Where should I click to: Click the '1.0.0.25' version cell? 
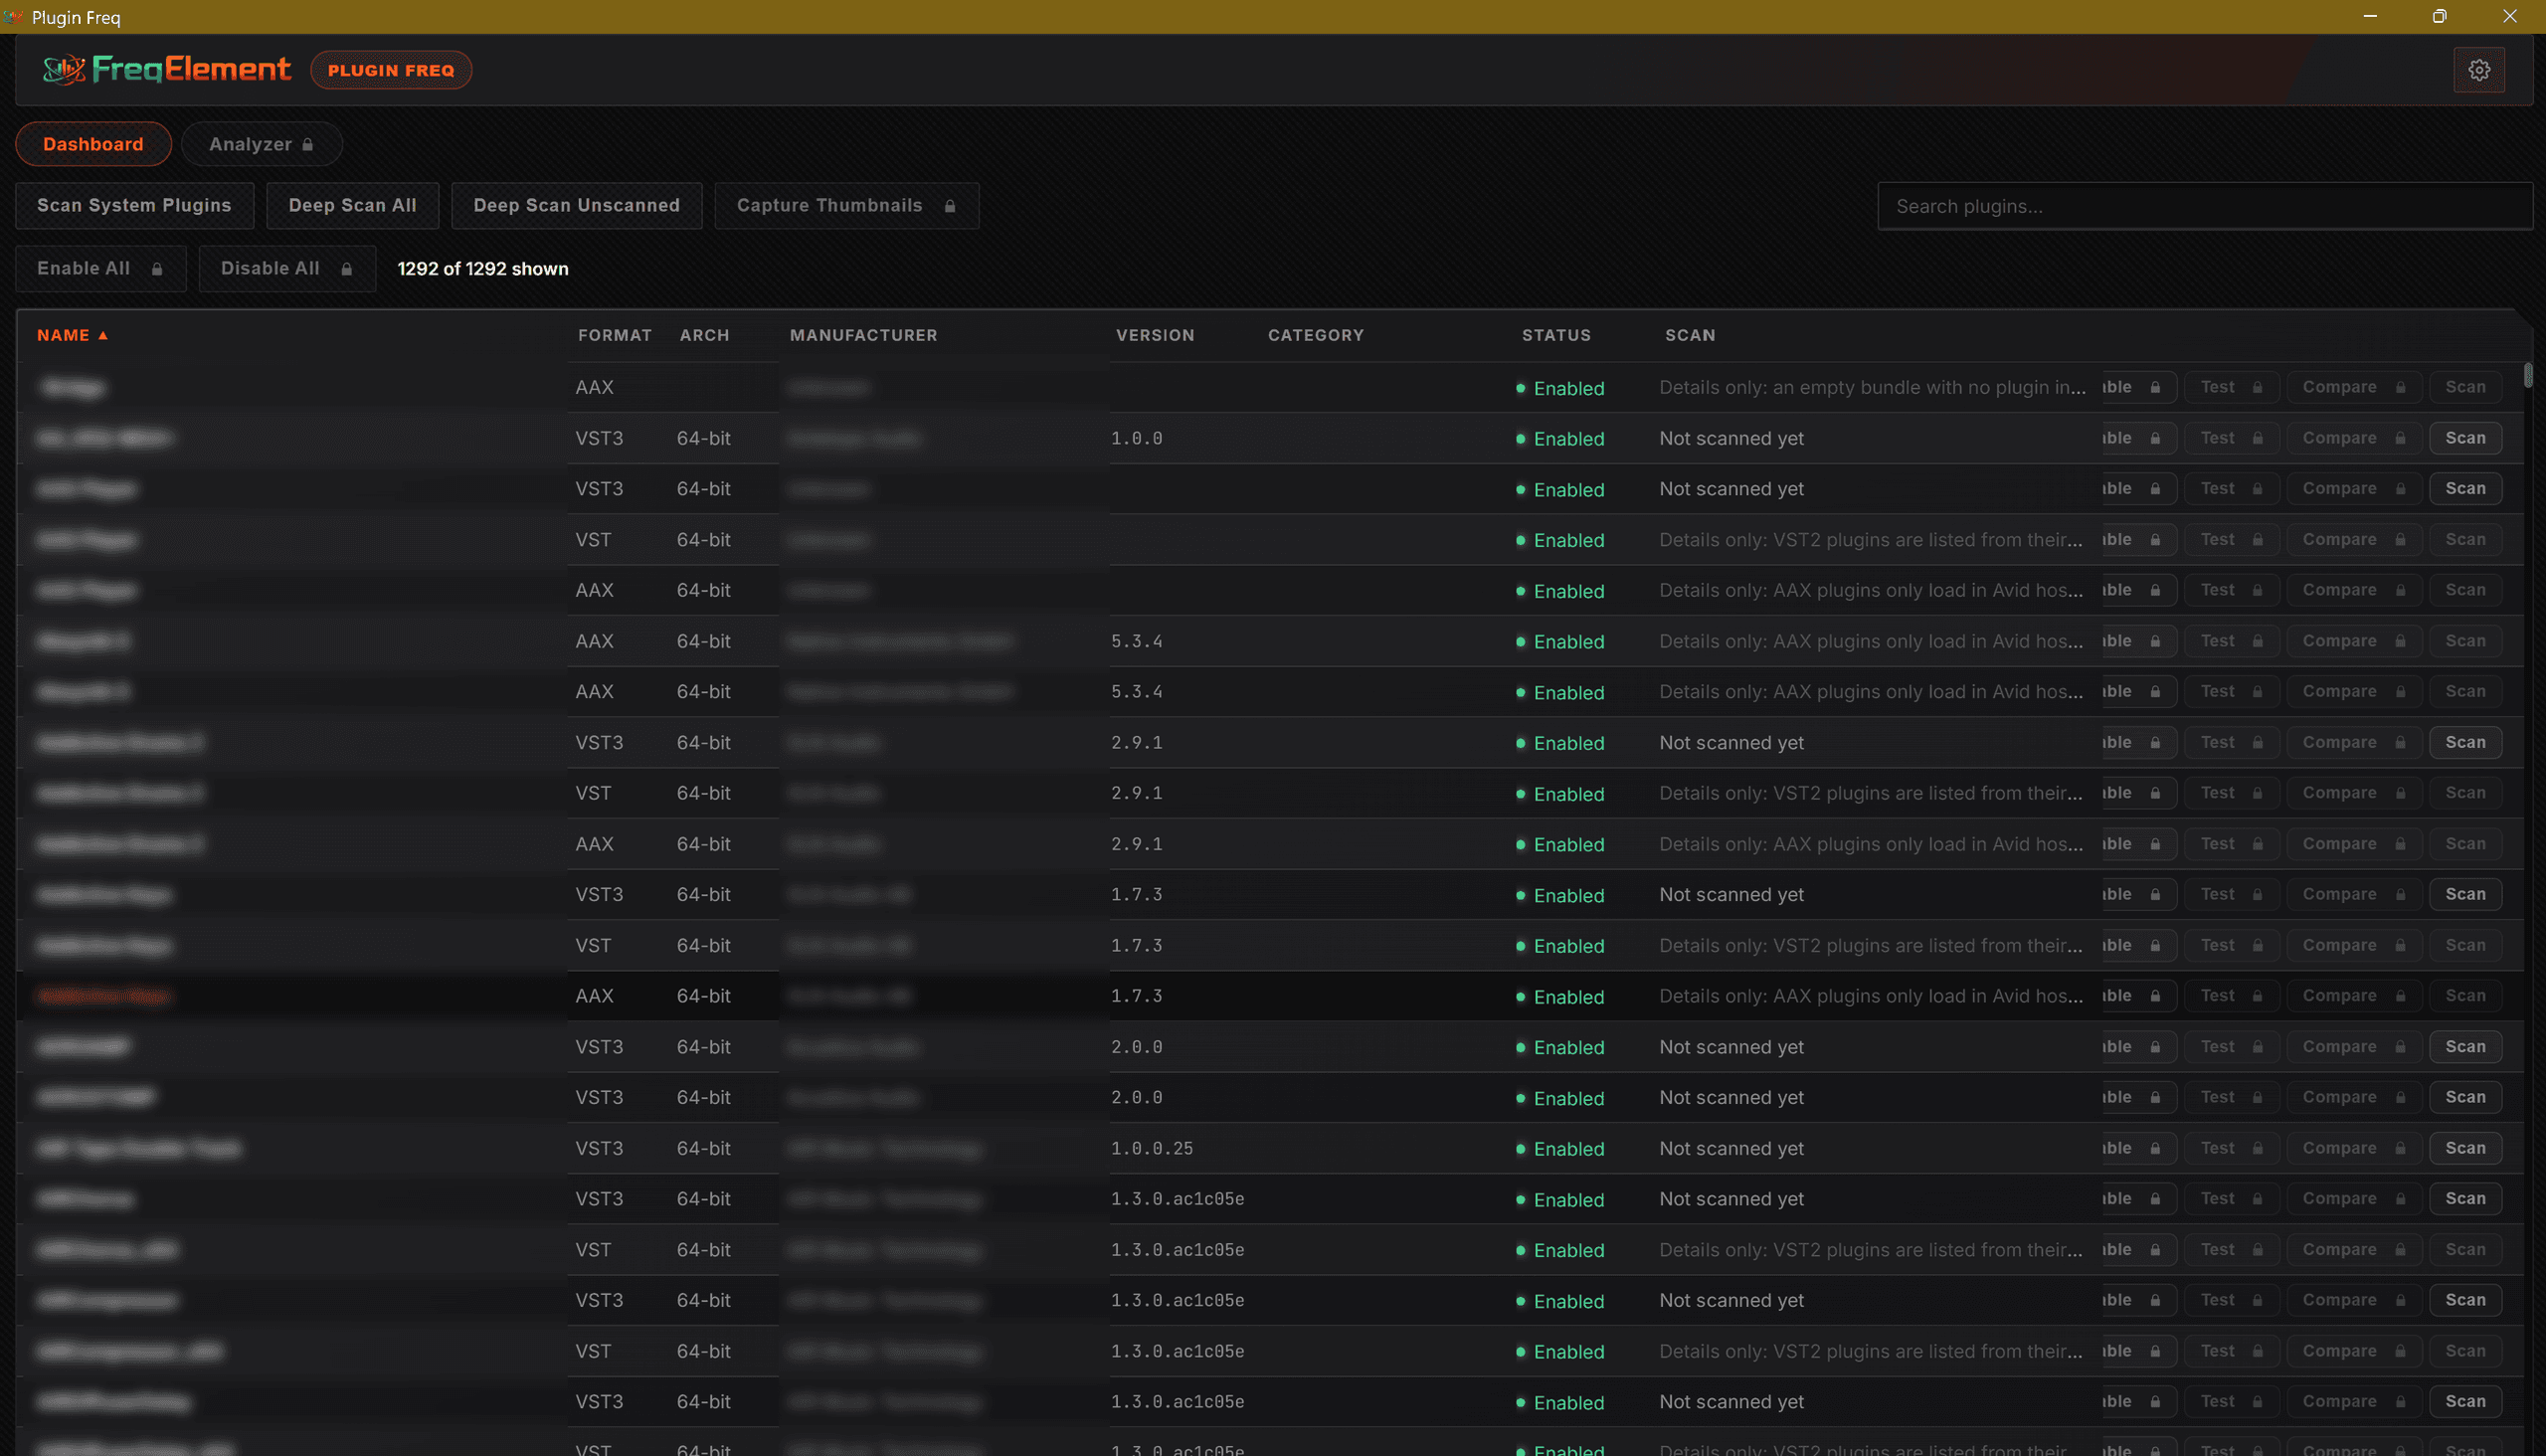(1152, 1148)
